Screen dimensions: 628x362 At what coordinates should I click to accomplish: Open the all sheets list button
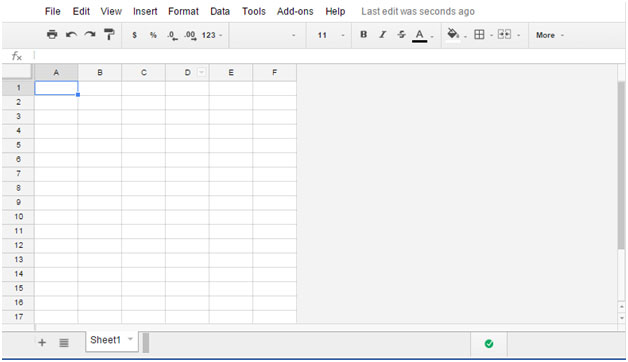[64, 343]
